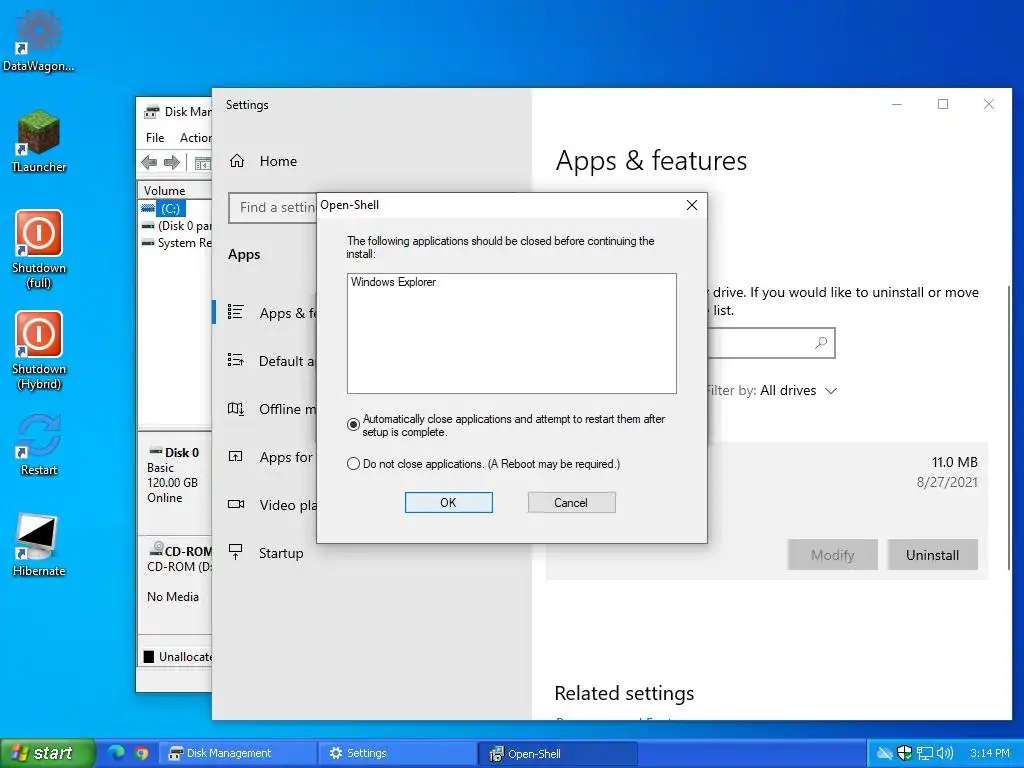Click the 3:14 PM taskbar clock

coord(989,753)
